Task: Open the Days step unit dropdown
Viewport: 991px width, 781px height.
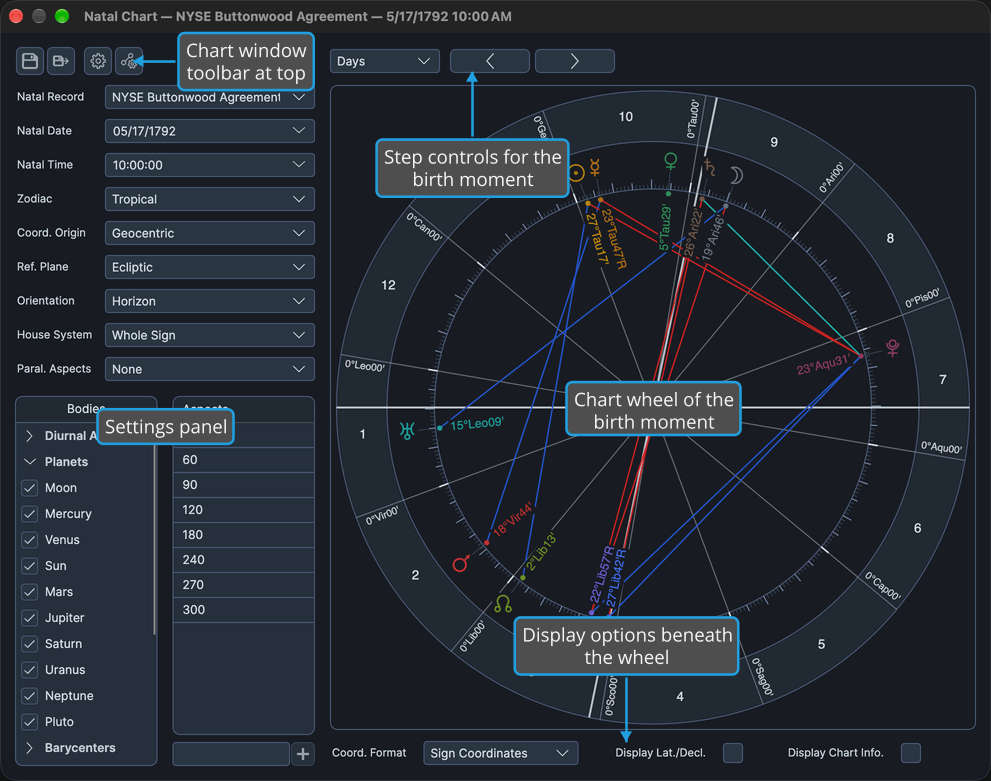Action: pyautogui.click(x=384, y=61)
